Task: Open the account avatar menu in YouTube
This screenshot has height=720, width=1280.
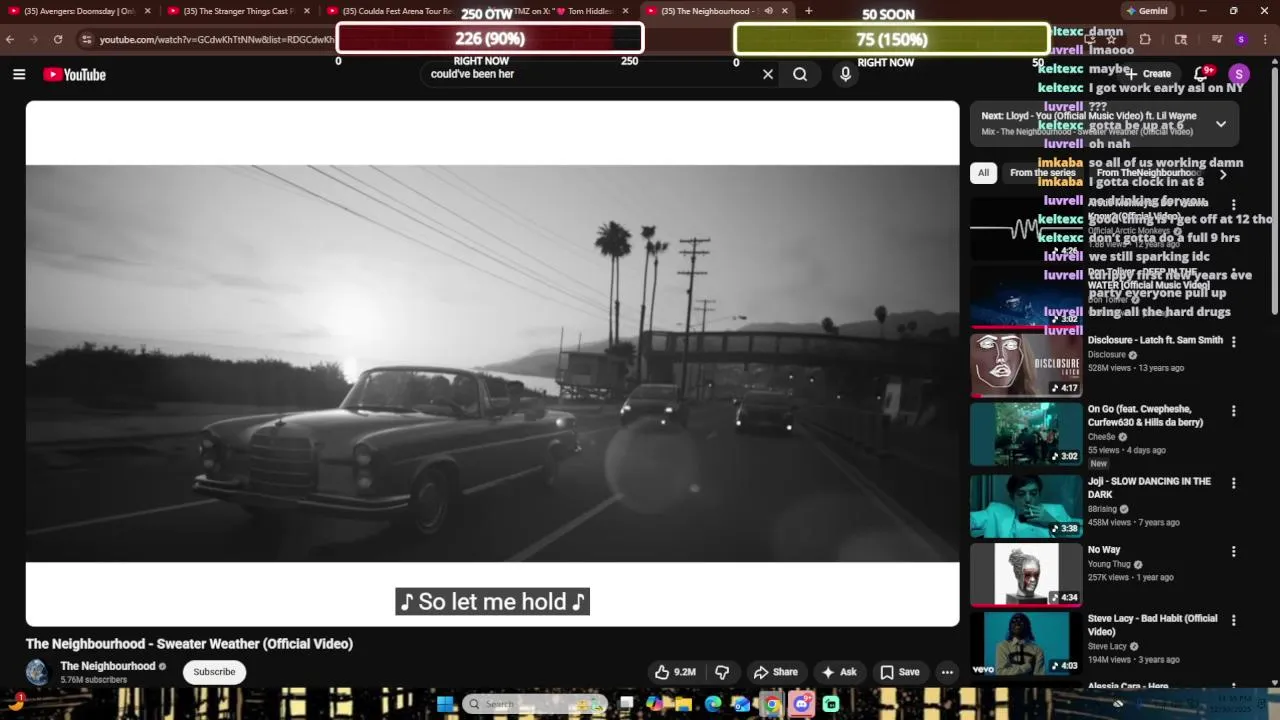Action: tap(1239, 74)
